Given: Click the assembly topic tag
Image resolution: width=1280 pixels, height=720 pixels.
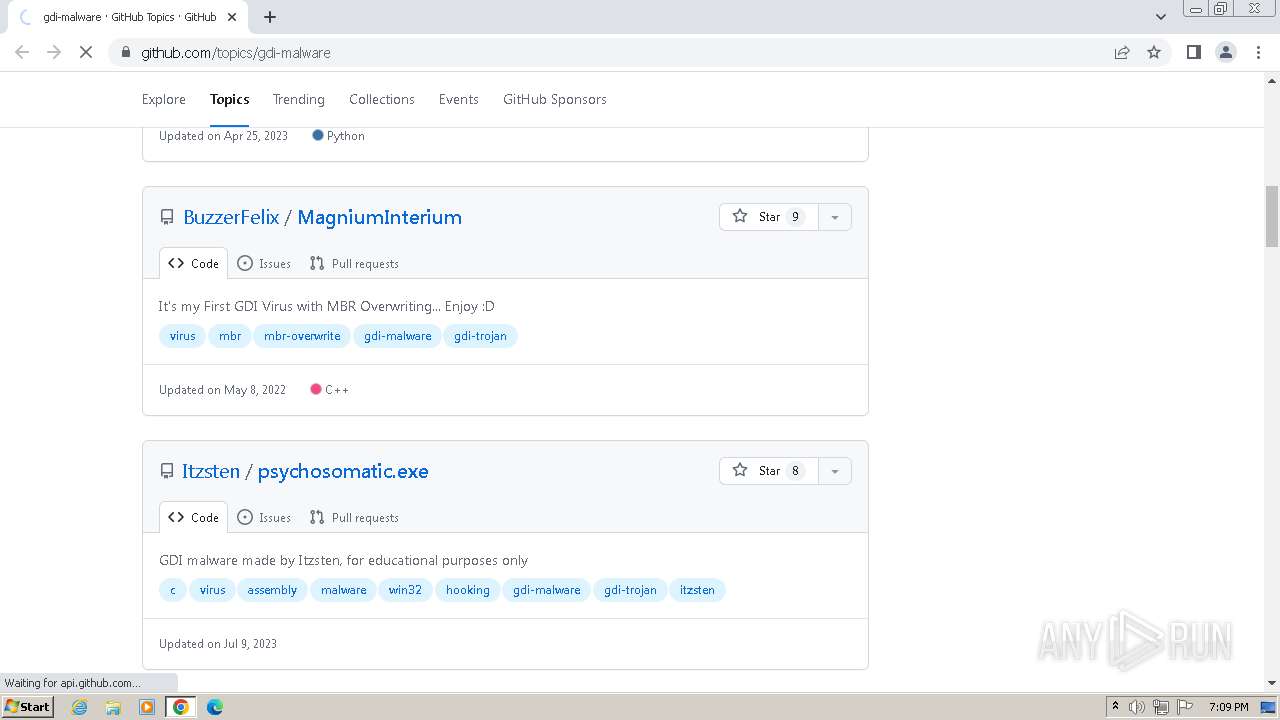Looking at the screenshot, I should click(272, 590).
